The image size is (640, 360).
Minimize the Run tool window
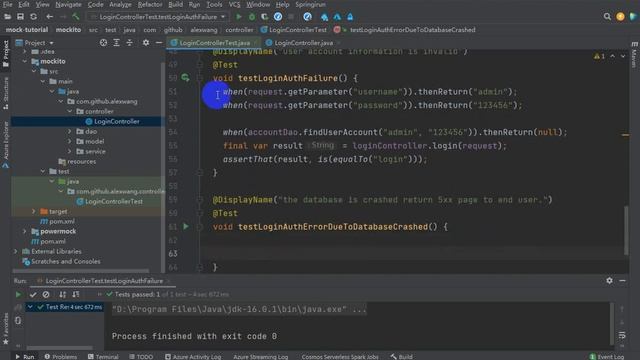[x=622, y=280]
